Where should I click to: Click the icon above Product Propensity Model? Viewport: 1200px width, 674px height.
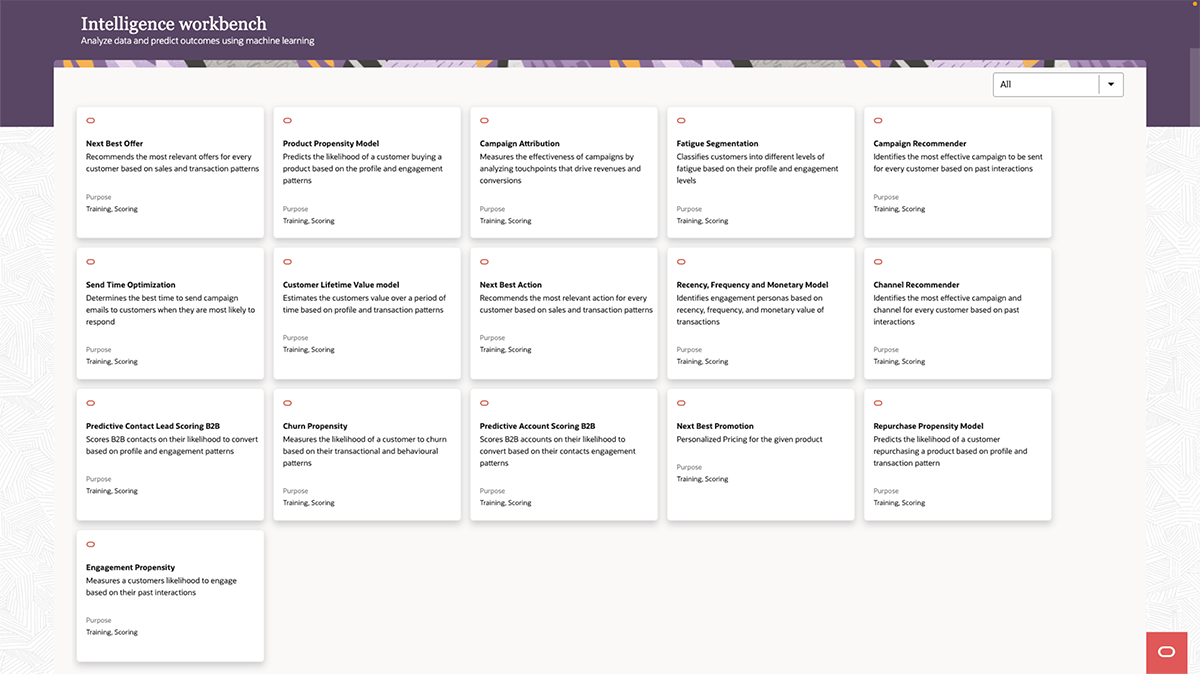tap(287, 121)
